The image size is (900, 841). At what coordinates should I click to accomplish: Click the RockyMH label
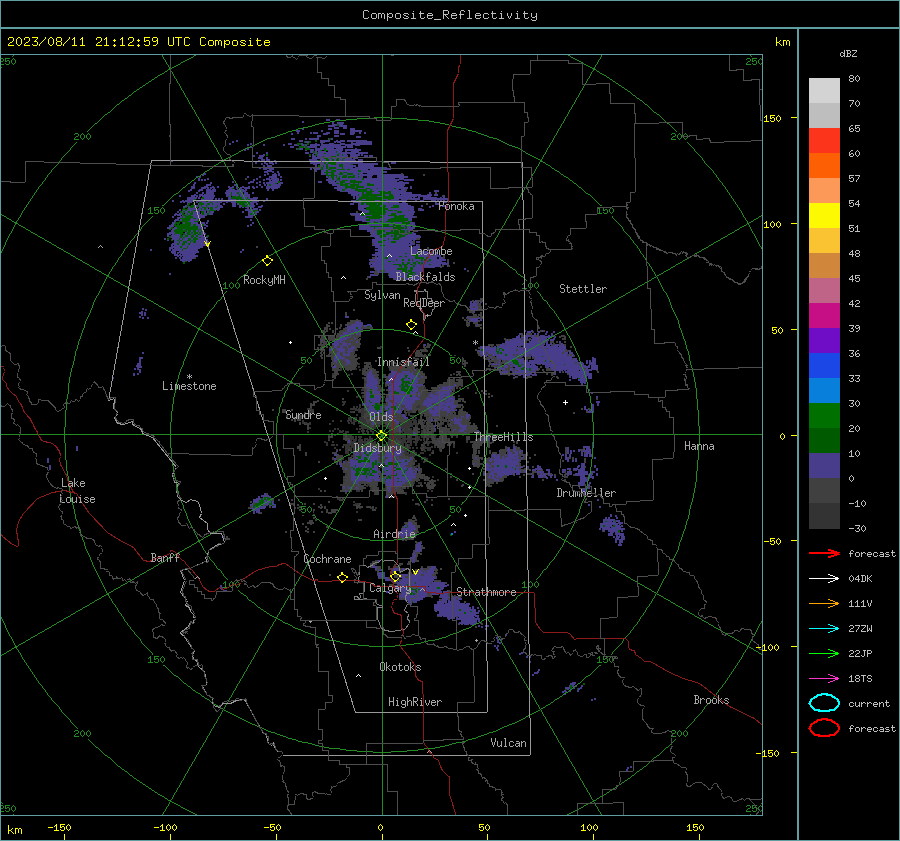[264, 280]
